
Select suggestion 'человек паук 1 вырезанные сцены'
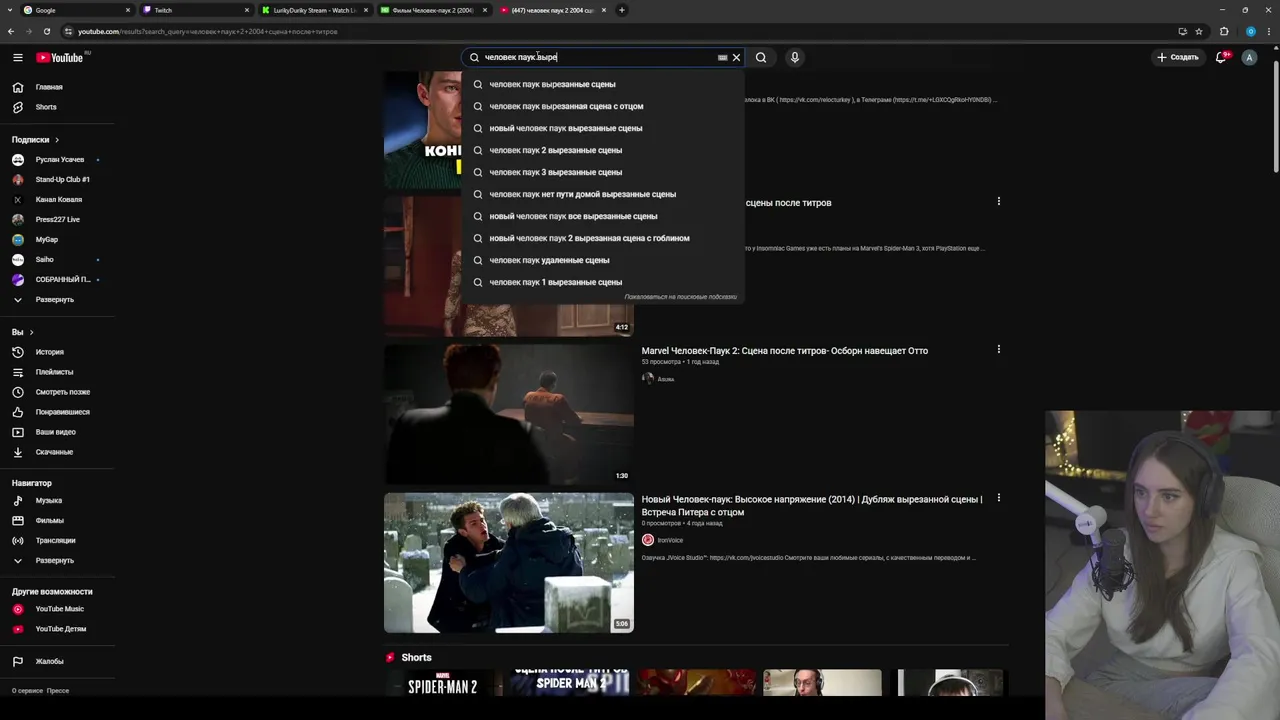(x=603, y=282)
